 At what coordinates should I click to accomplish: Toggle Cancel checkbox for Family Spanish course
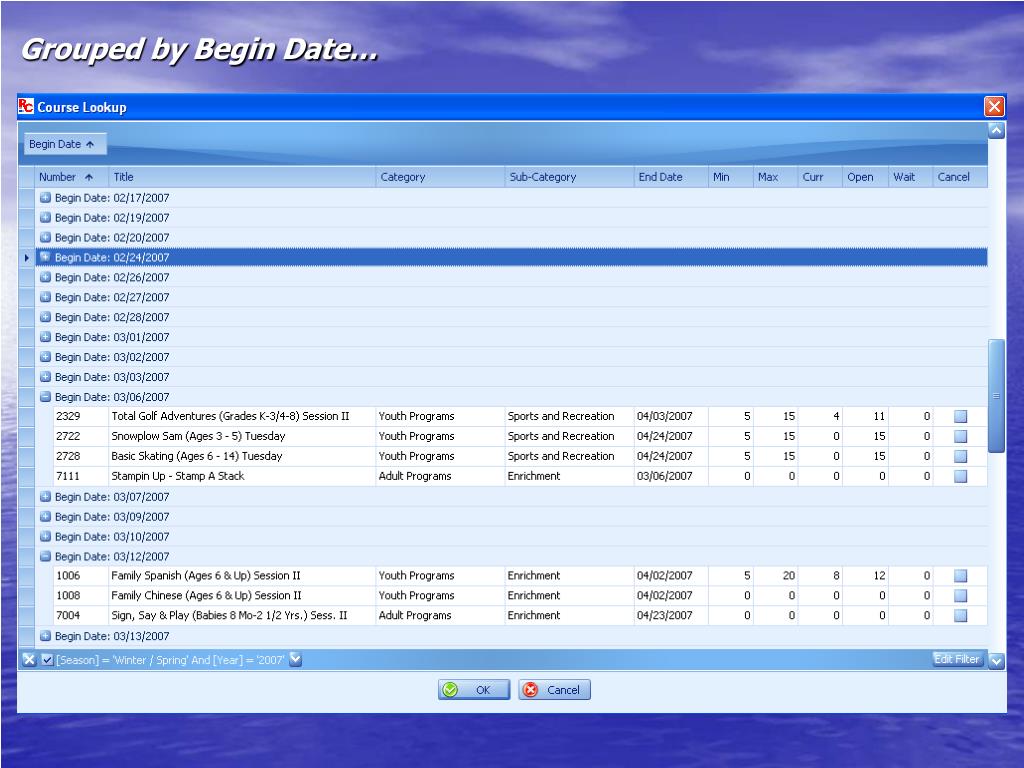tap(960, 575)
